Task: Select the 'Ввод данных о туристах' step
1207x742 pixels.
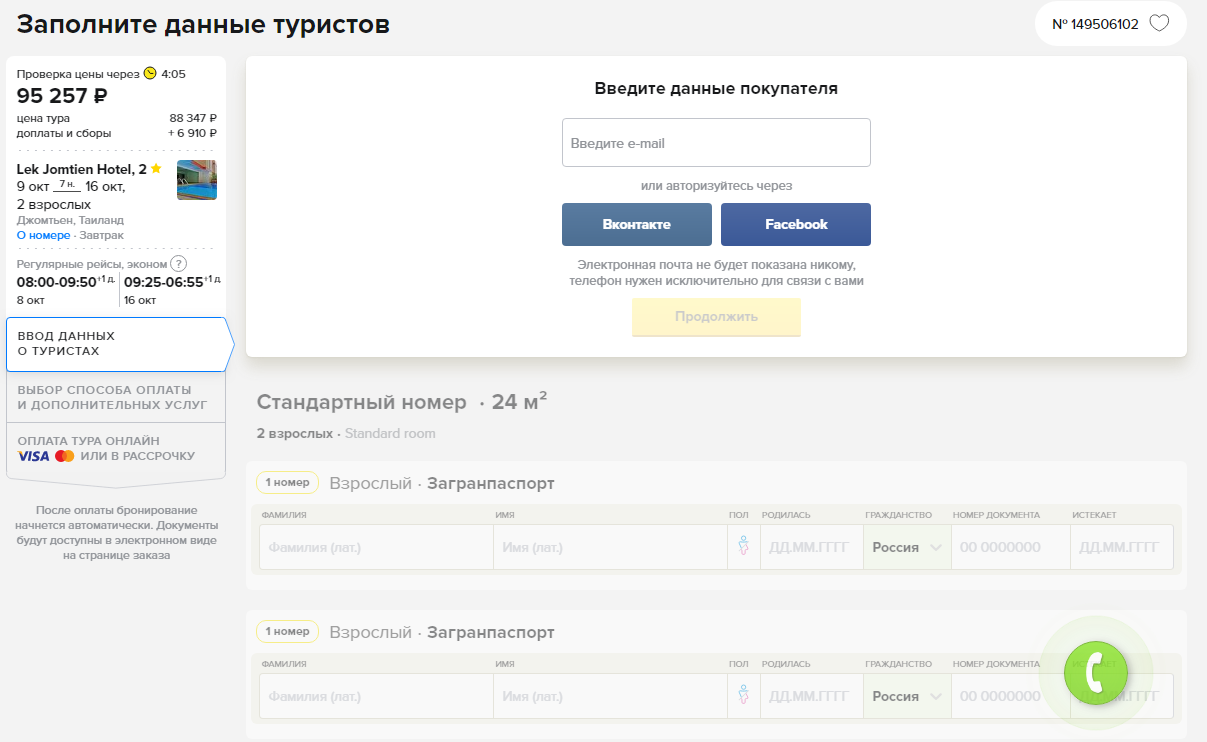Action: (116, 344)
